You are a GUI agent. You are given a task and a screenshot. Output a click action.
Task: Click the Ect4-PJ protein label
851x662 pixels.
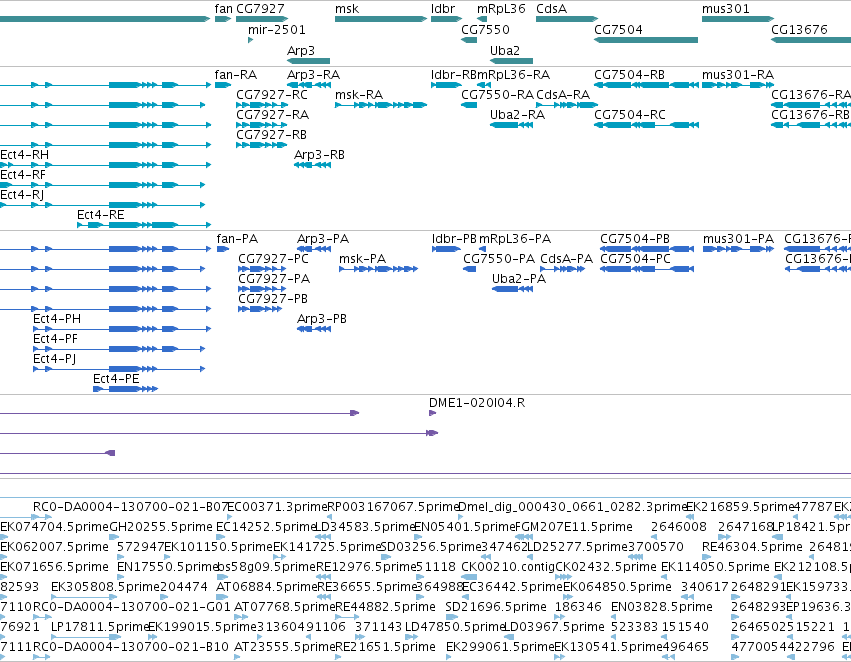pos(55,359)
